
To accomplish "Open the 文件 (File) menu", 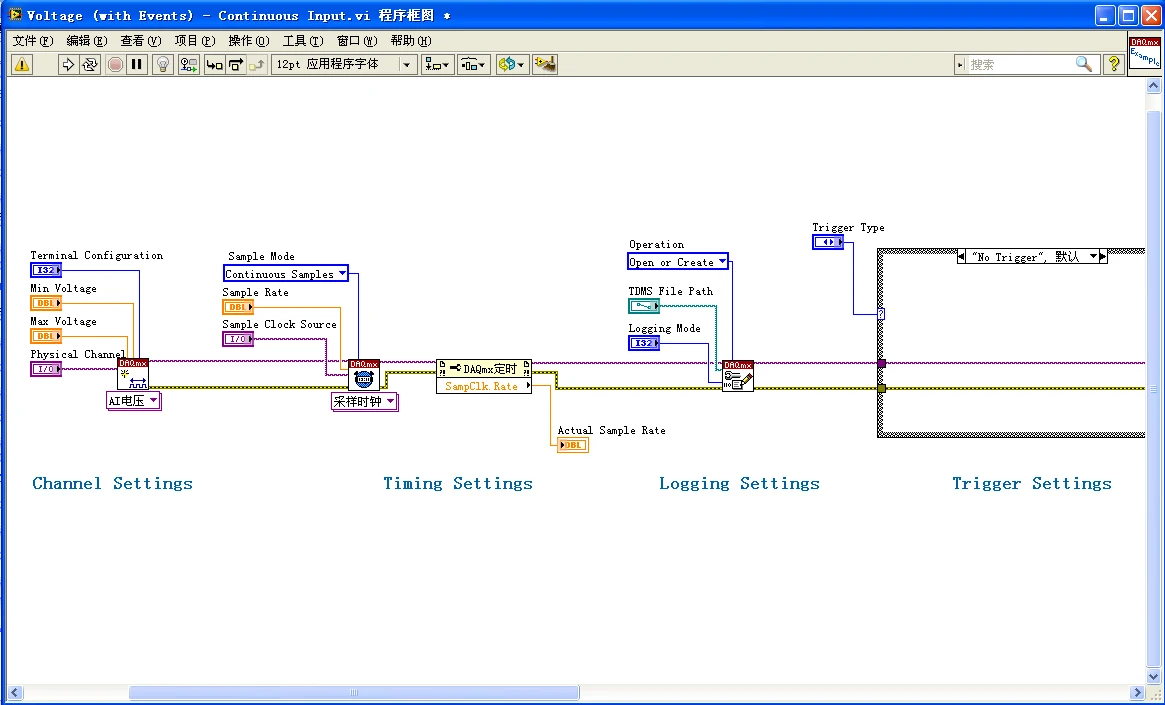I will click(x=32, y=41).
